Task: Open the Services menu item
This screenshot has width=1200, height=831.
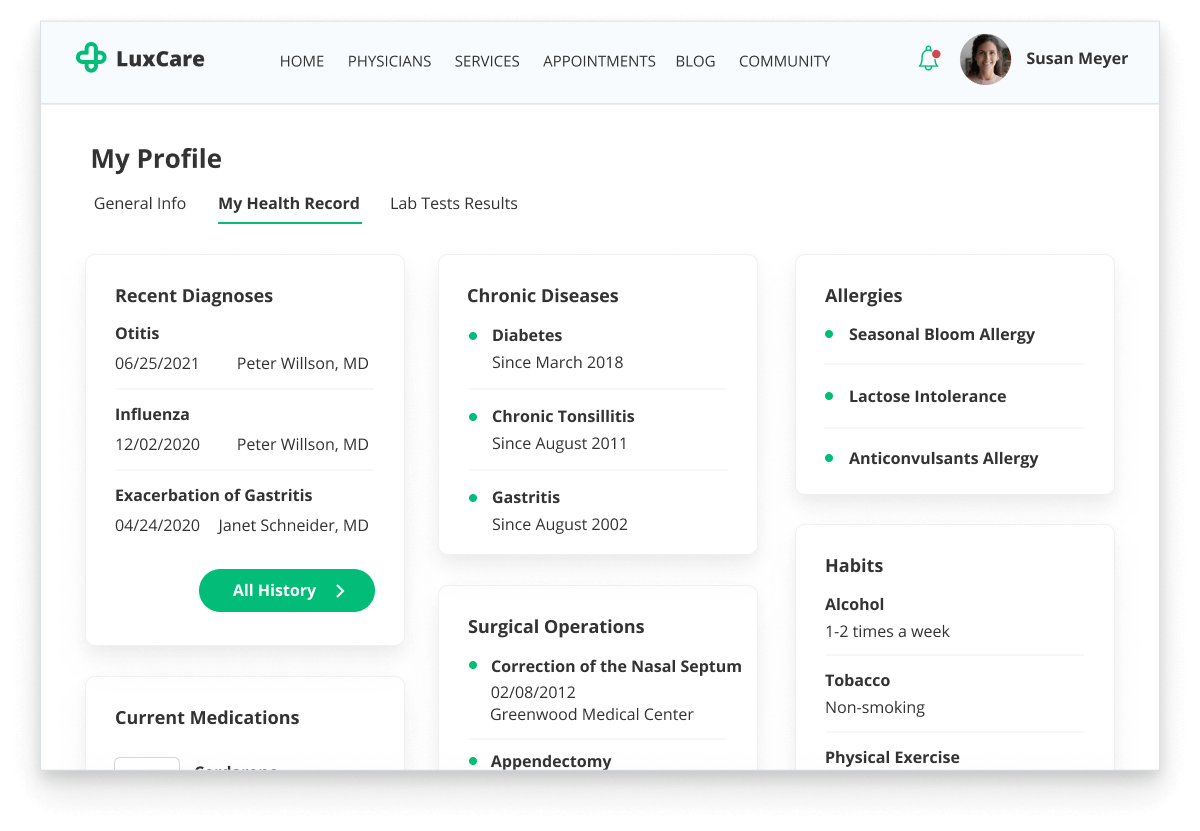Action: click(487, 61)
